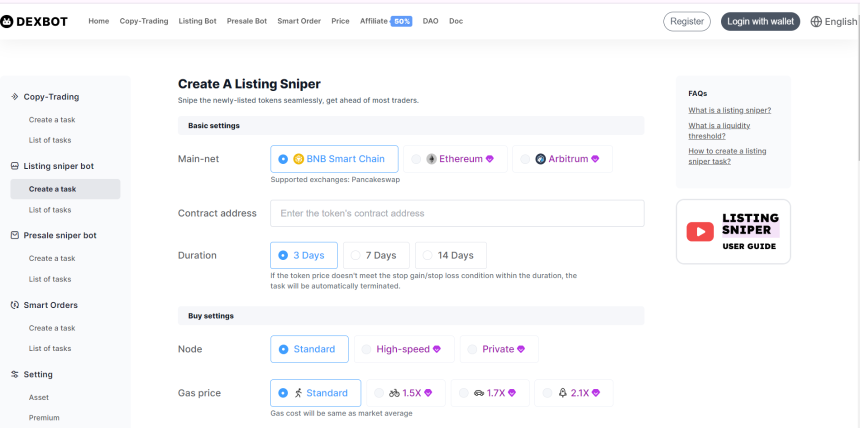Screen dimensions: 860x428
Task: Focus the Contract address input field
Action: 457,213
